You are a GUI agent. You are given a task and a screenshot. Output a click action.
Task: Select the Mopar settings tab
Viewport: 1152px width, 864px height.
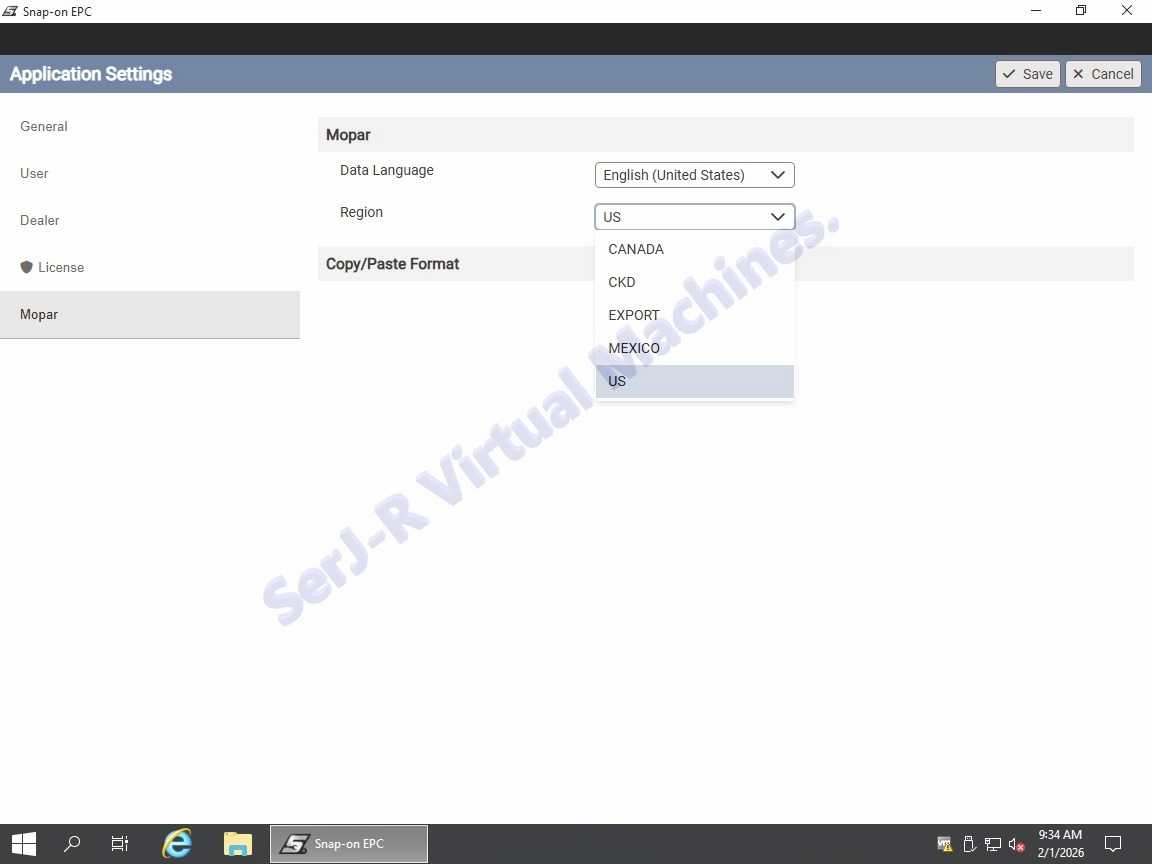pyautogui.click(x=39, y=314)
